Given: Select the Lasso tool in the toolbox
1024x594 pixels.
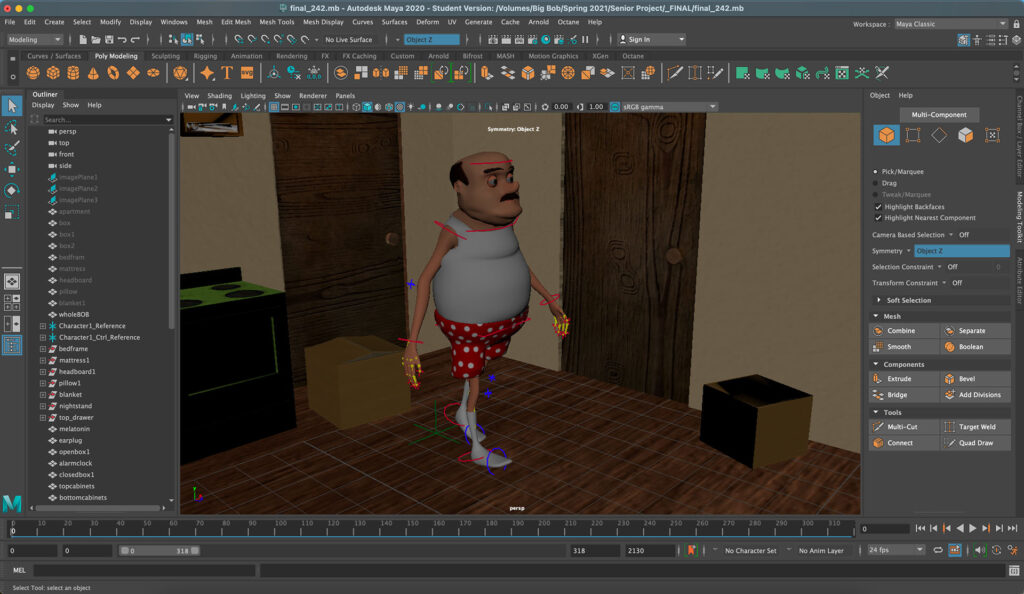Looking at the screenshot, I should 12,128.
